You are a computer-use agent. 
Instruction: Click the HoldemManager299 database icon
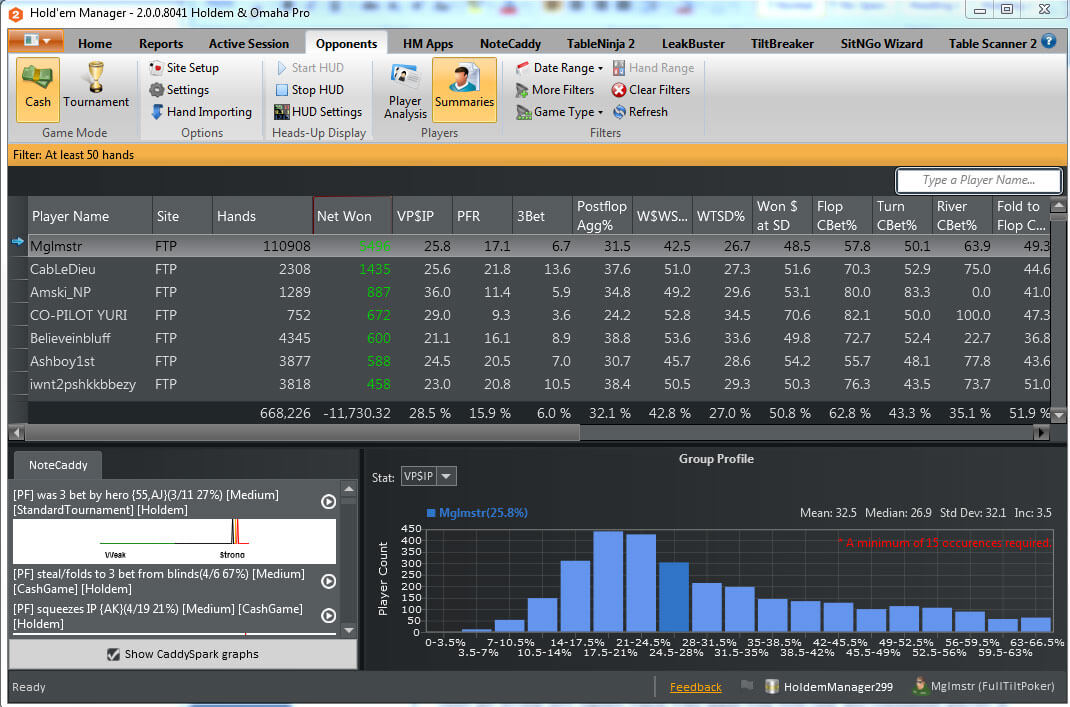(x=772, y=687)
